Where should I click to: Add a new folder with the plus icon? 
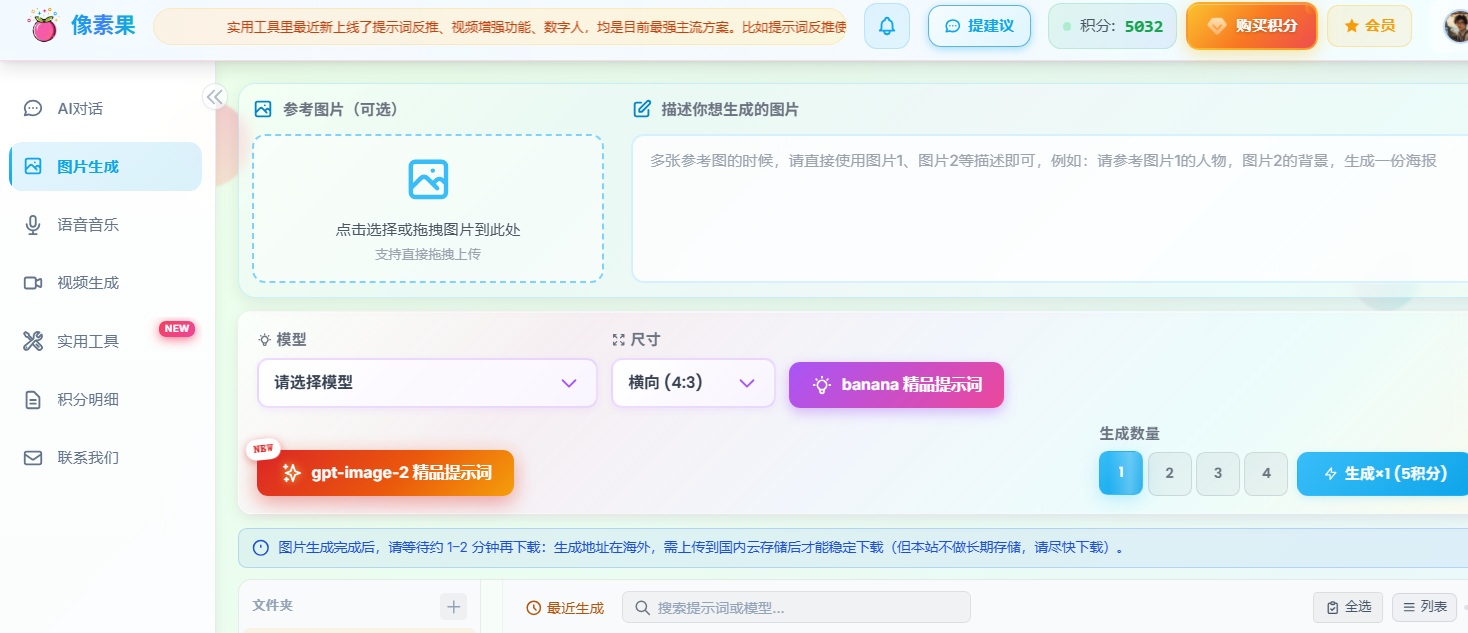click(x=454, y=606)
